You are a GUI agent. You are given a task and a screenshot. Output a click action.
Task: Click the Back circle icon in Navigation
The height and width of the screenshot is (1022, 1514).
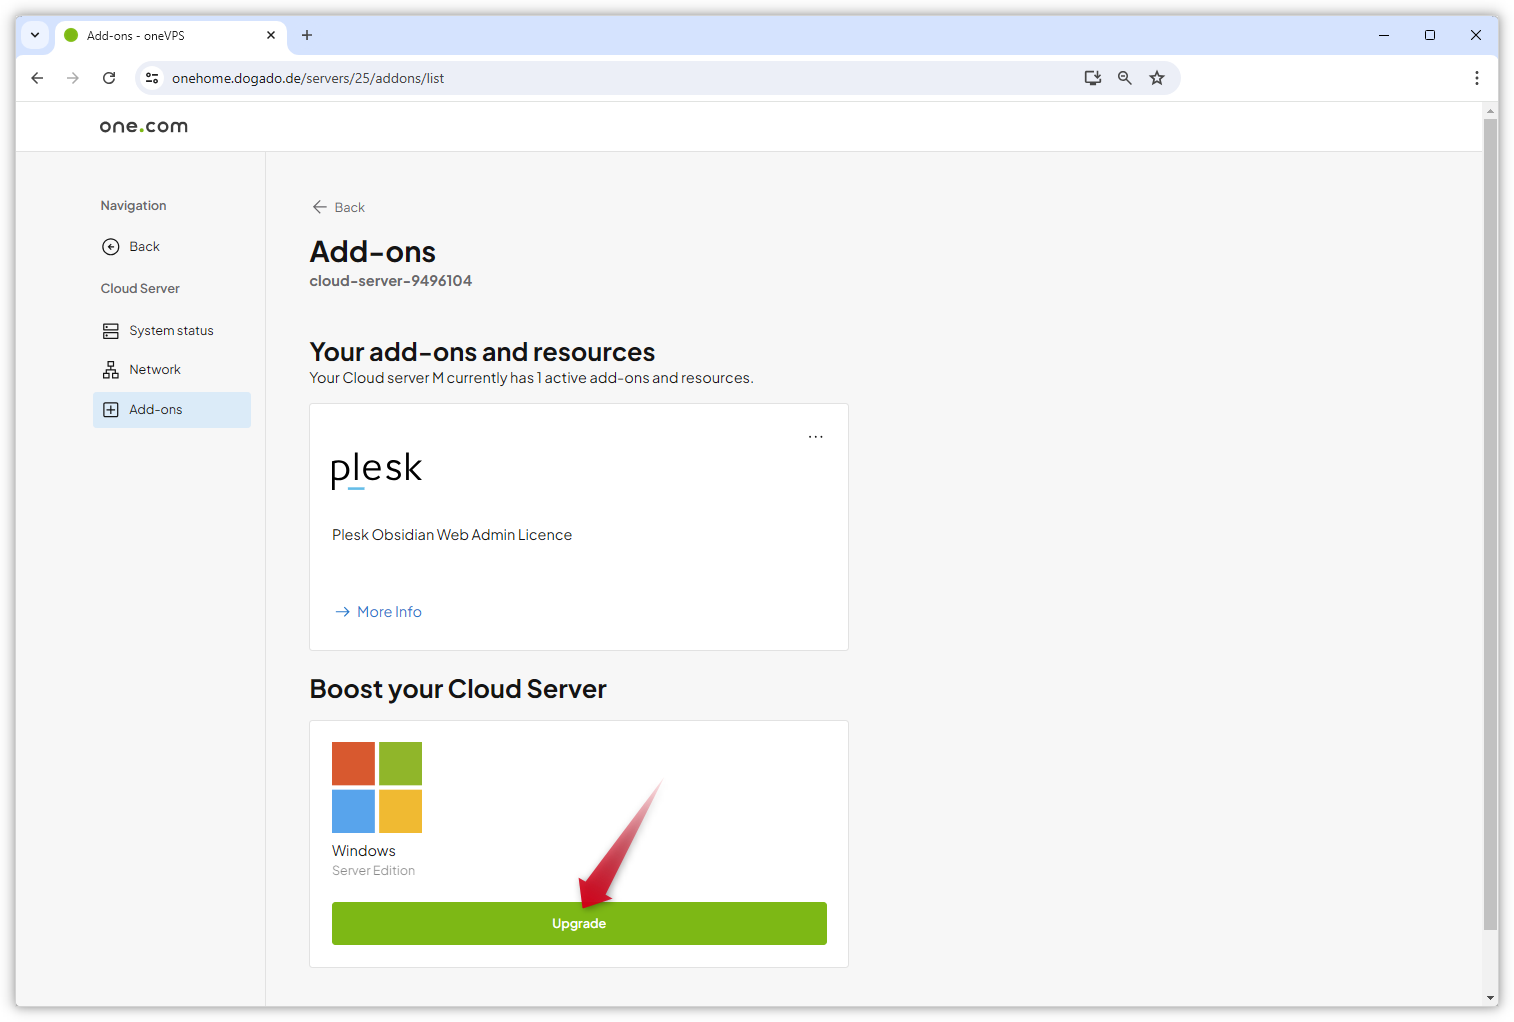pyautogui.click(x=110, y=246)
